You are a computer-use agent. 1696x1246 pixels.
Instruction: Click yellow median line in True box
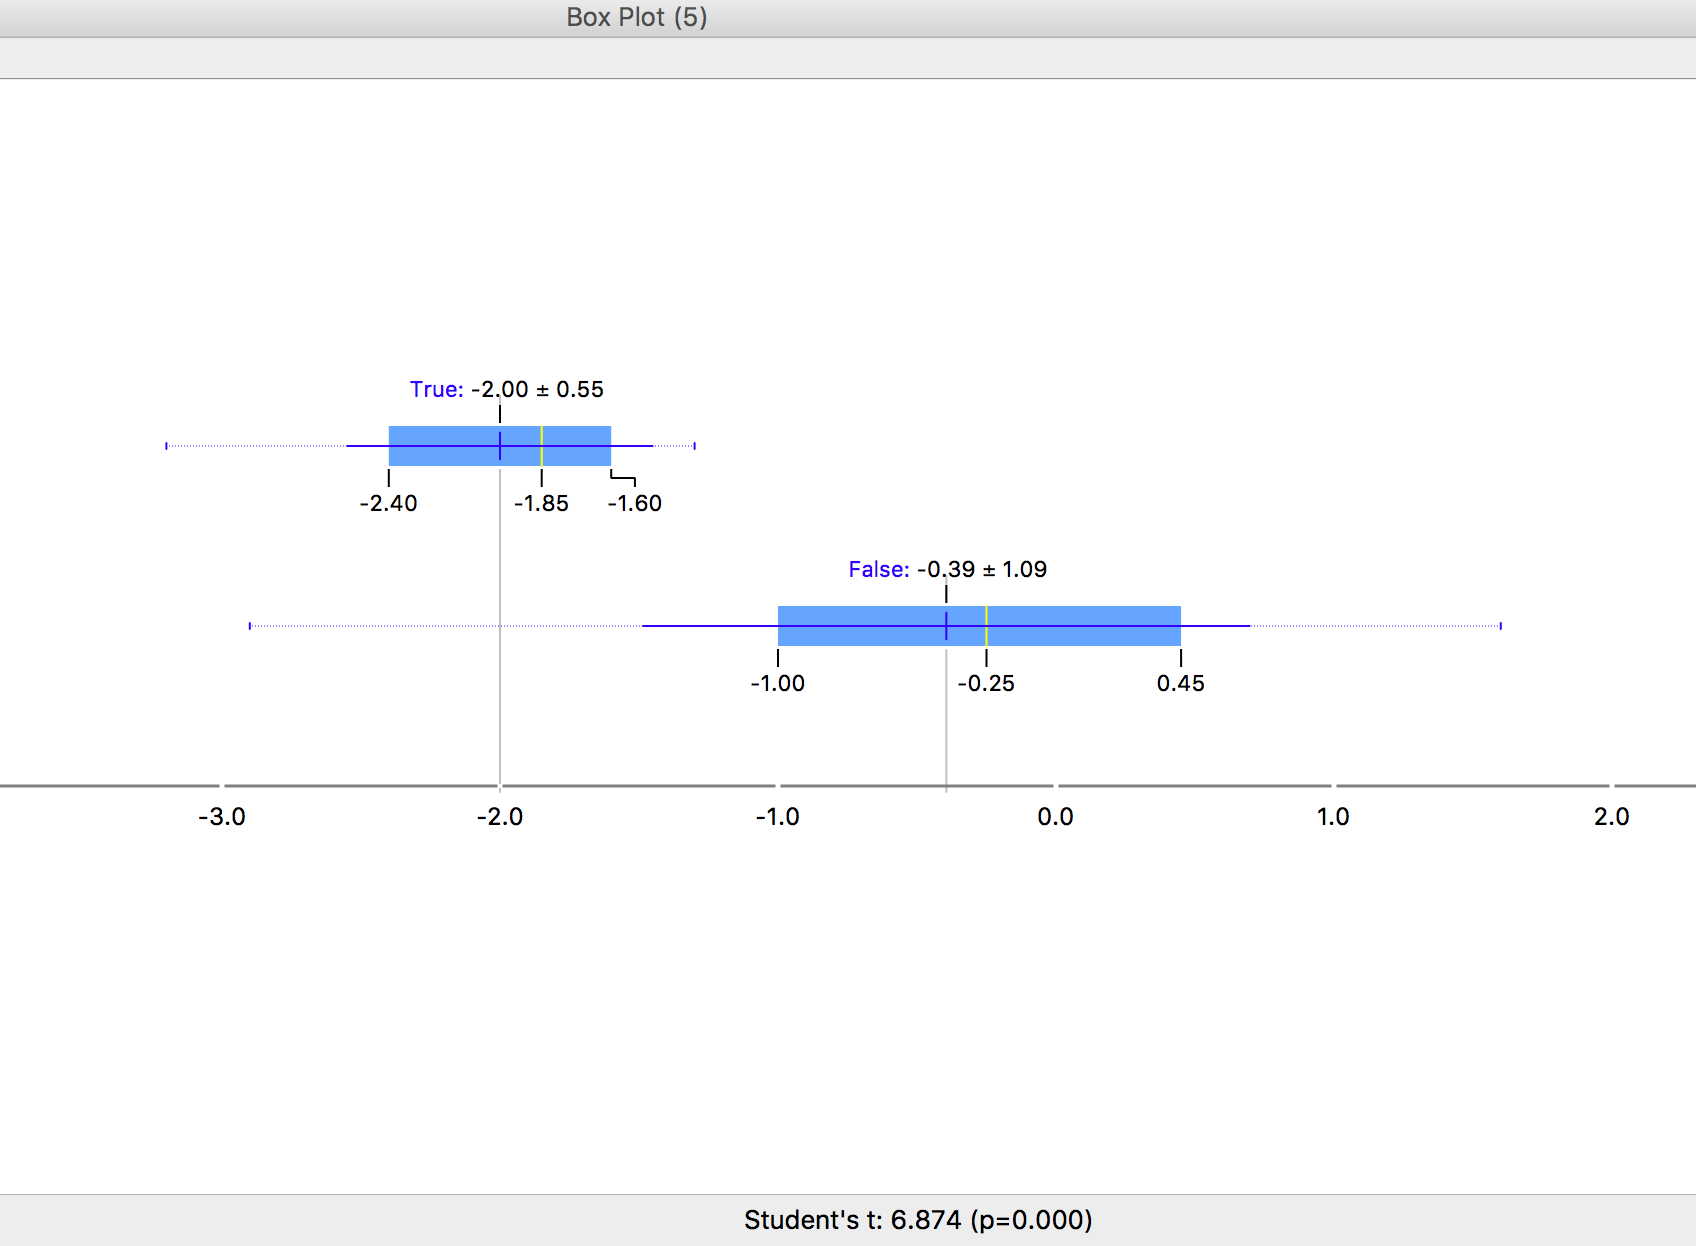click(541, 446)
